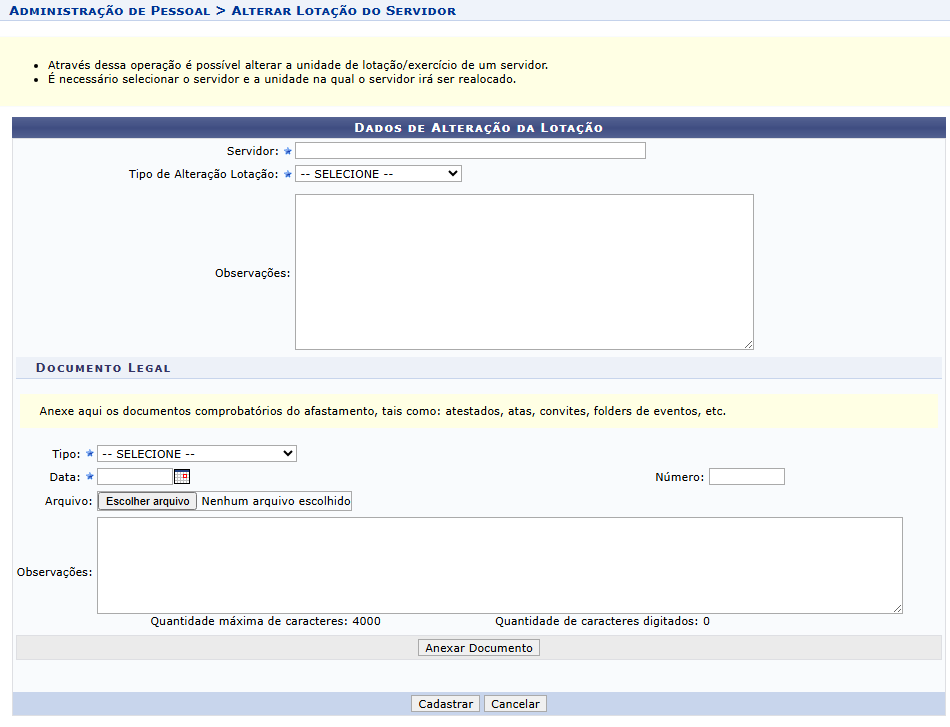
Task: Click the Alterar Lotação do Servidor title
Action: [x=343, y=11]
